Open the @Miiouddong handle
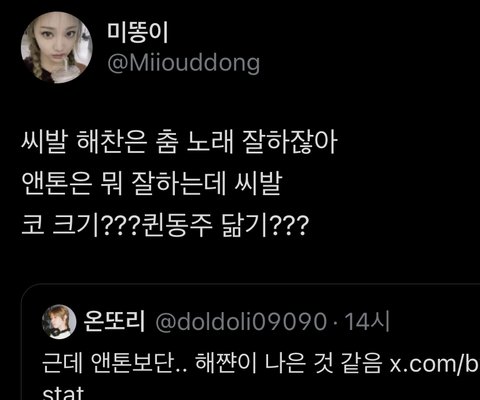The image size is (480, 400). (x=184, y=63)
